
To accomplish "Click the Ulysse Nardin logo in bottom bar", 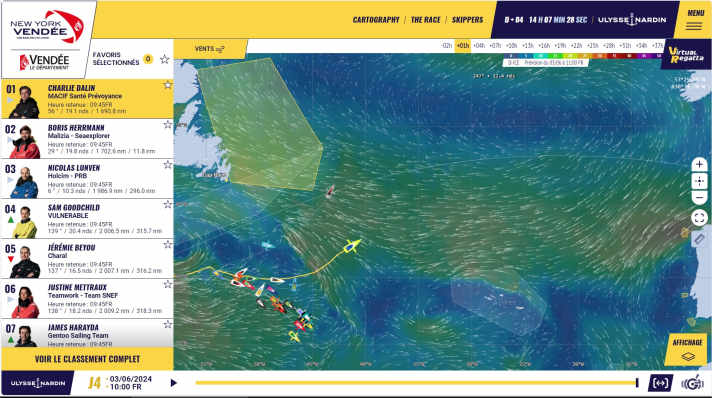I will click(38, 383).
